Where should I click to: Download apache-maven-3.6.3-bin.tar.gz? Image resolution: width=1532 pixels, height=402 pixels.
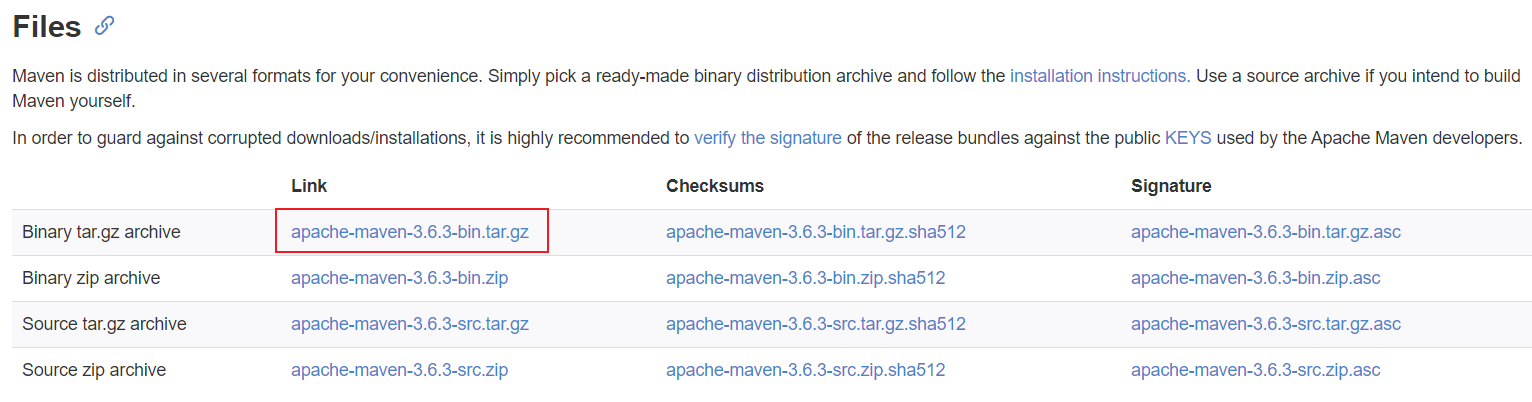[410, 232]
